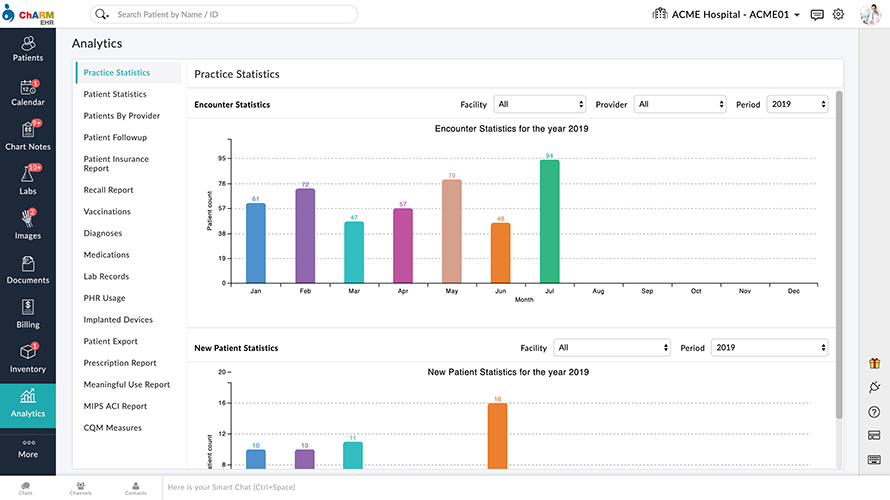Viewport: 890px width, 500px height.
Task: Select Practice Statistics menu item
Action: click(128, 73)
